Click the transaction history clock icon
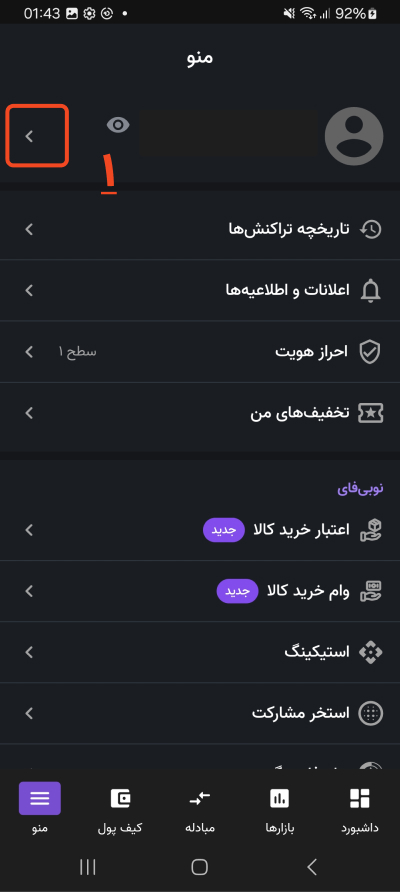This screenshot has height=892, width=400. [x=370, y=230]
